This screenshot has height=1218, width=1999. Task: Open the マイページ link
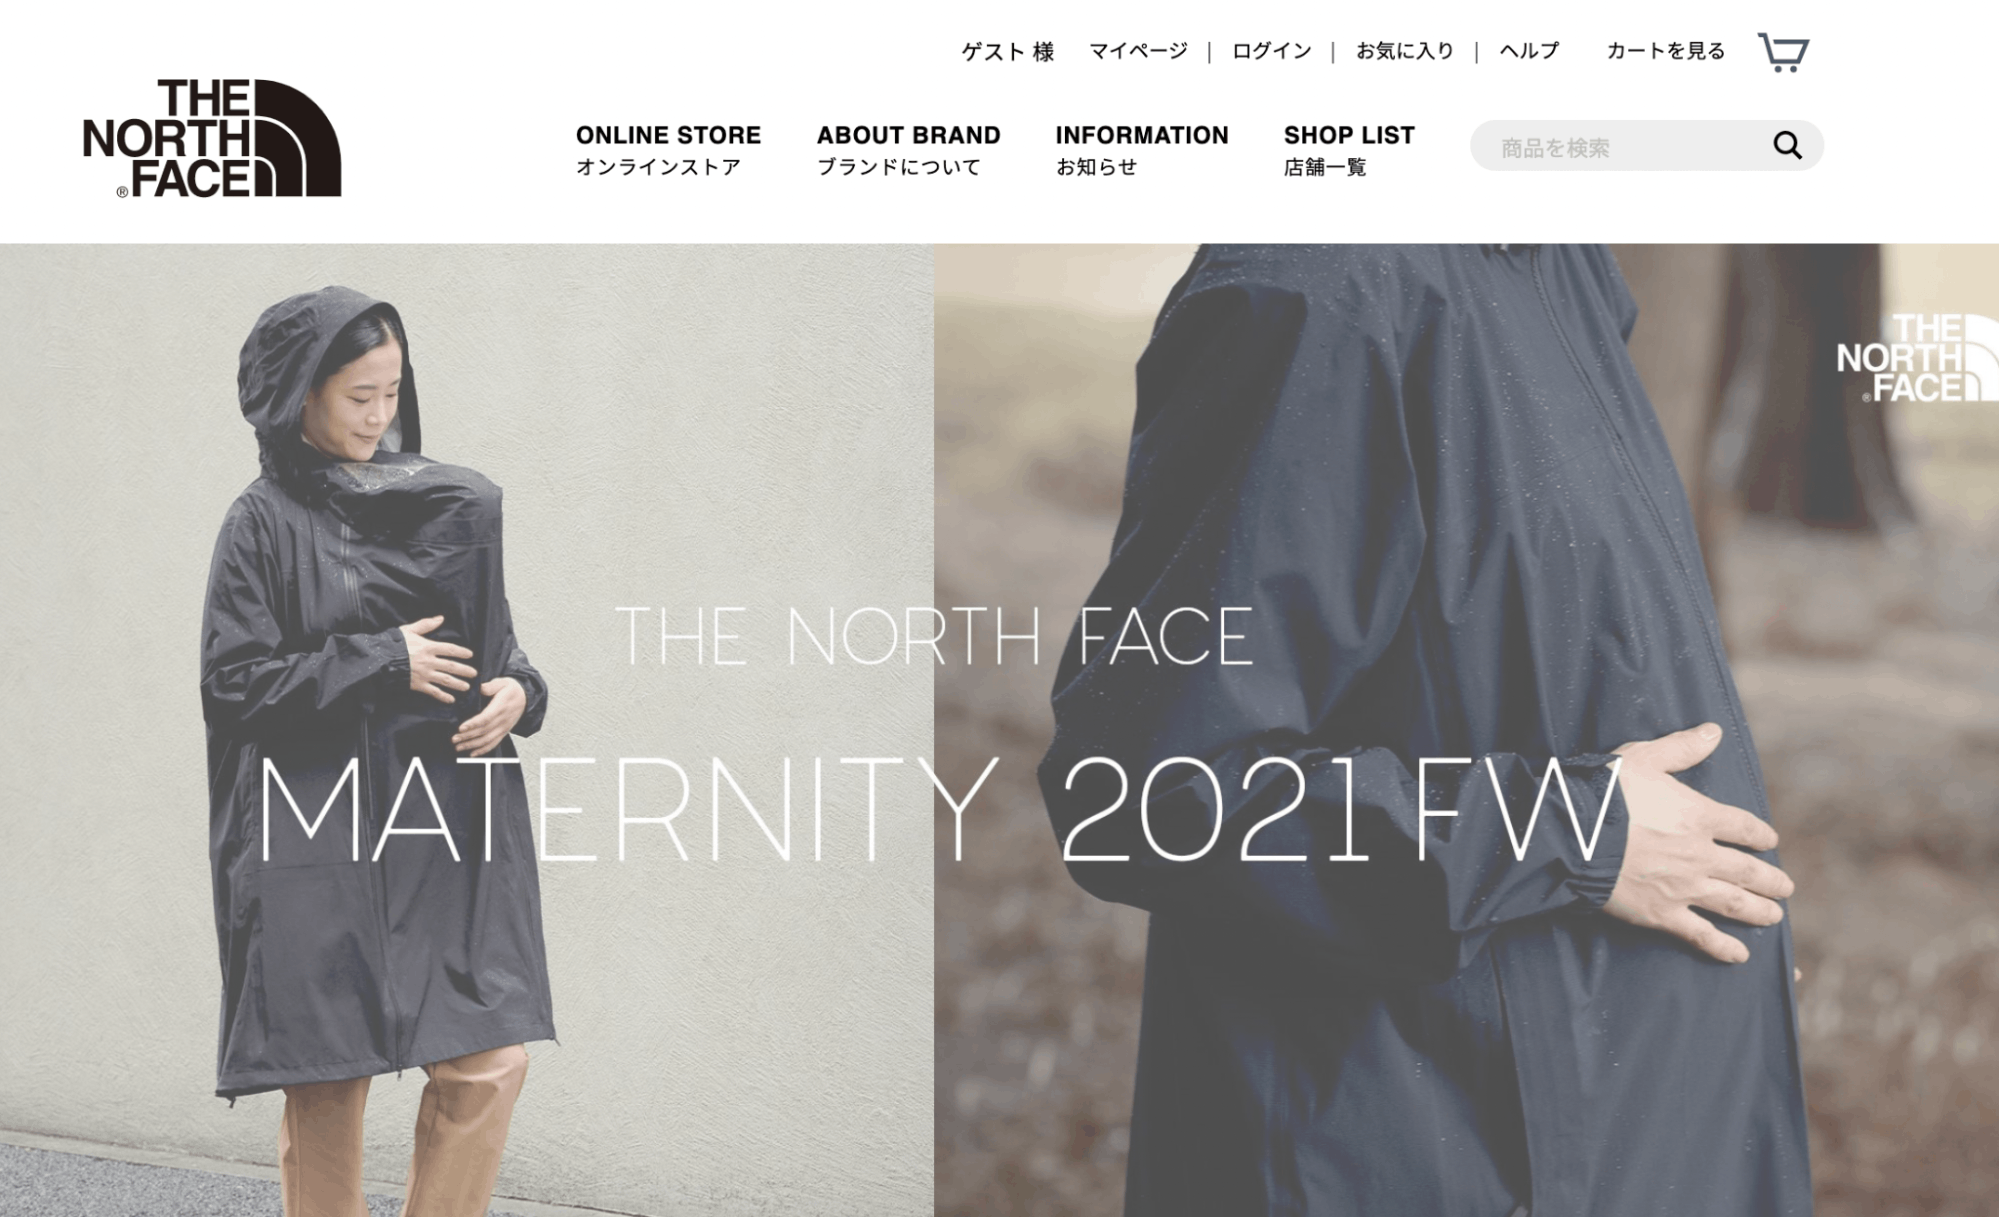coord(1138,51)
